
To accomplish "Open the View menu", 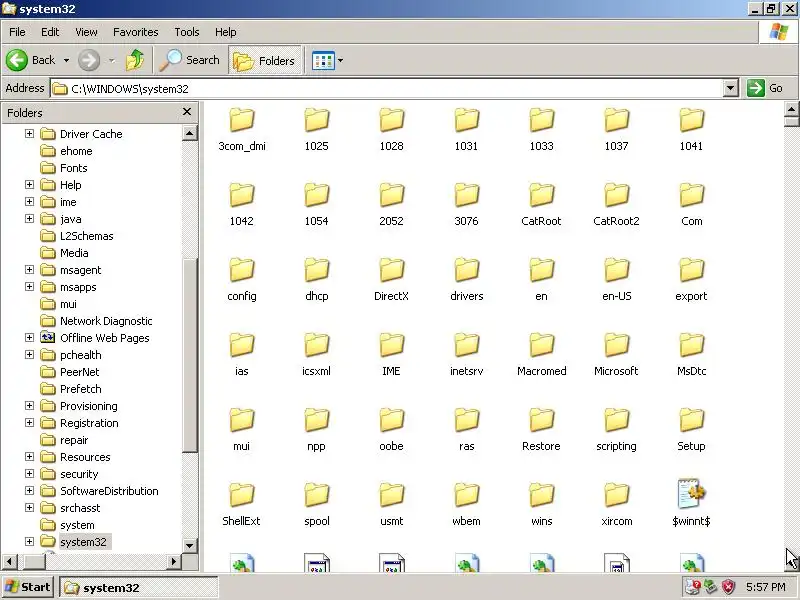I will tap(86, 32).
